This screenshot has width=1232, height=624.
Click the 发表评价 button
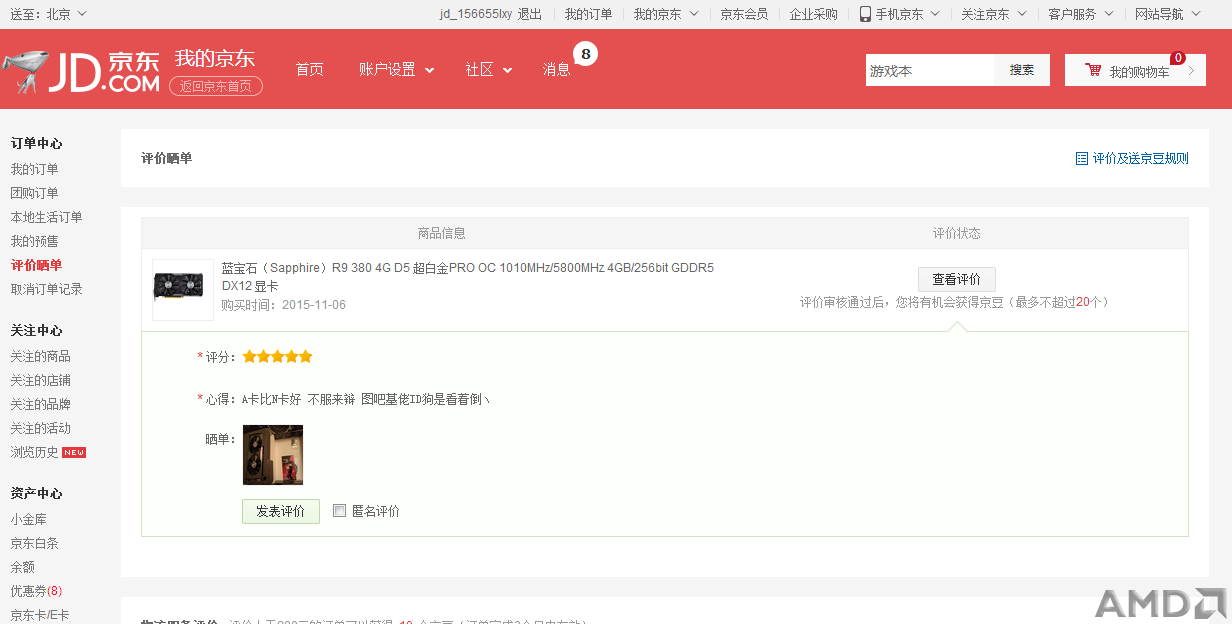pyautogui.click(x=280, y=511)
